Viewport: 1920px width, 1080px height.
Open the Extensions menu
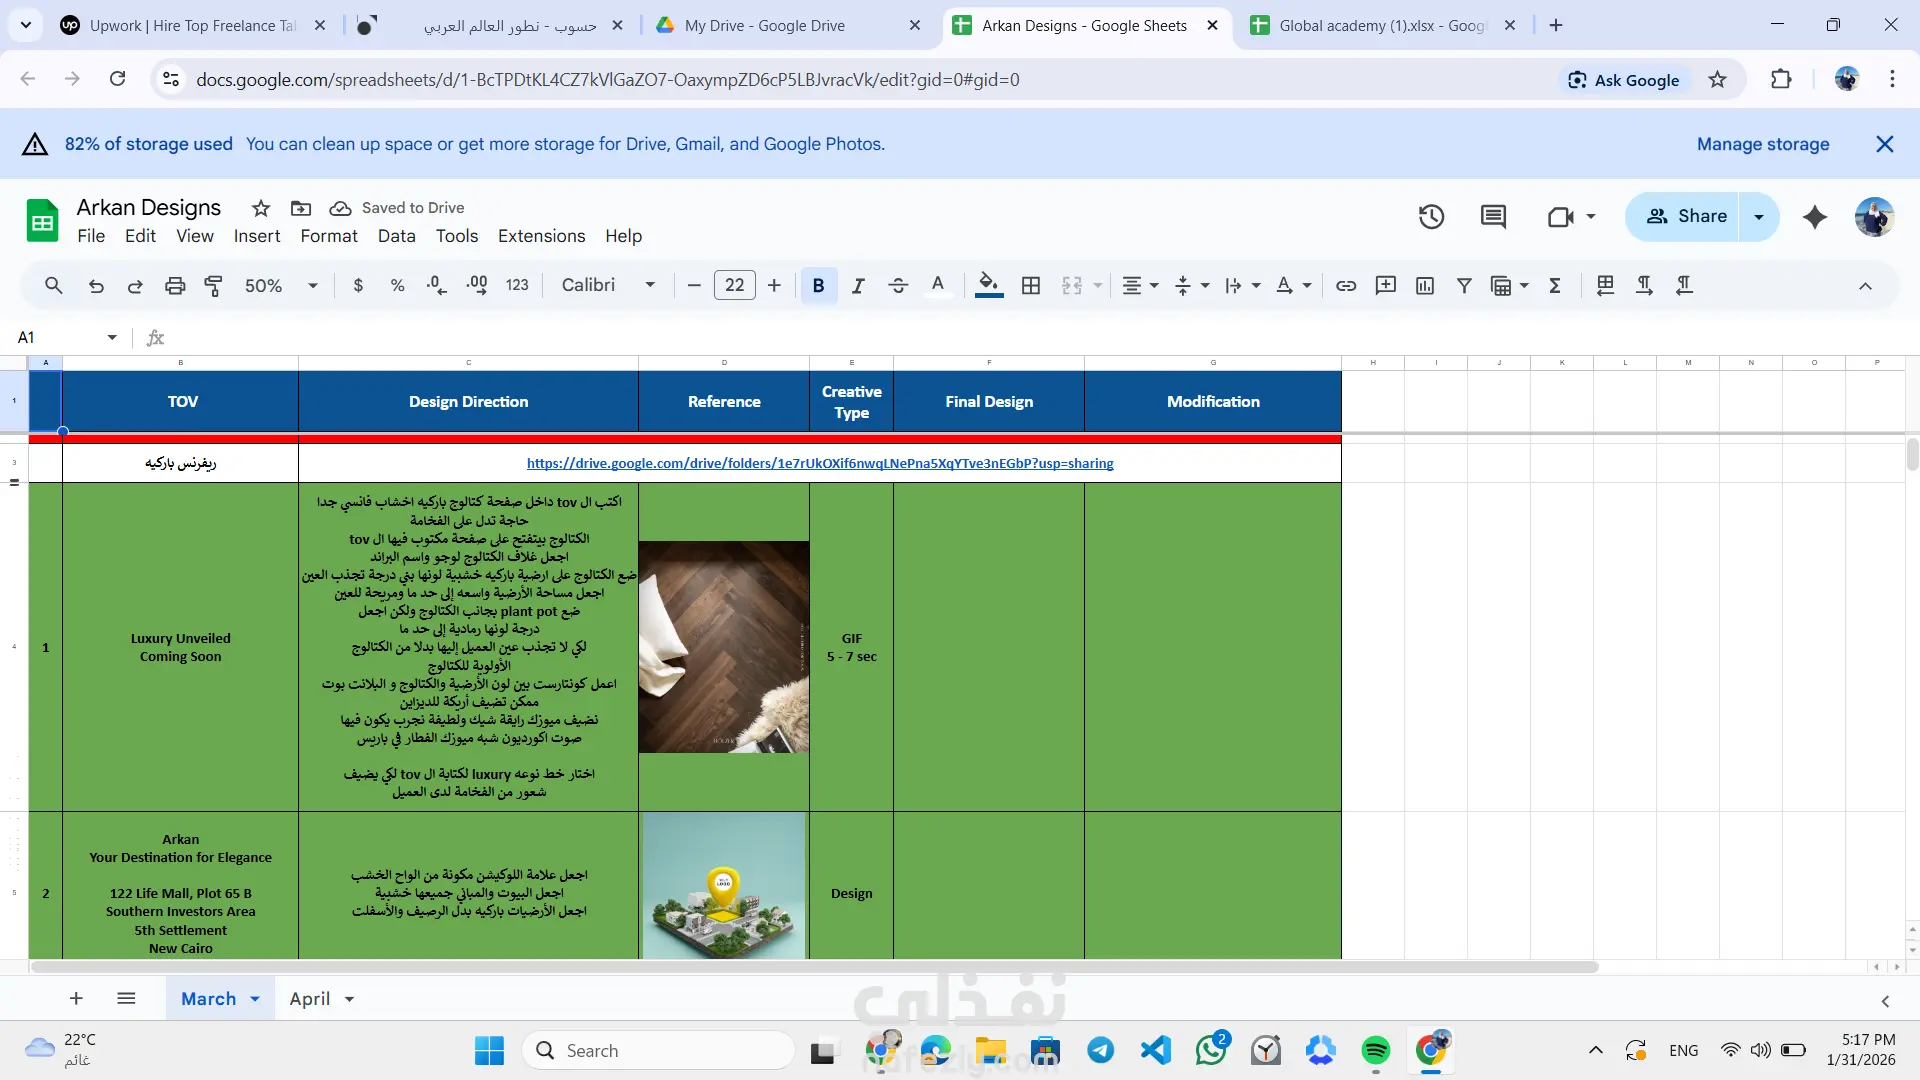click(541, 236)
